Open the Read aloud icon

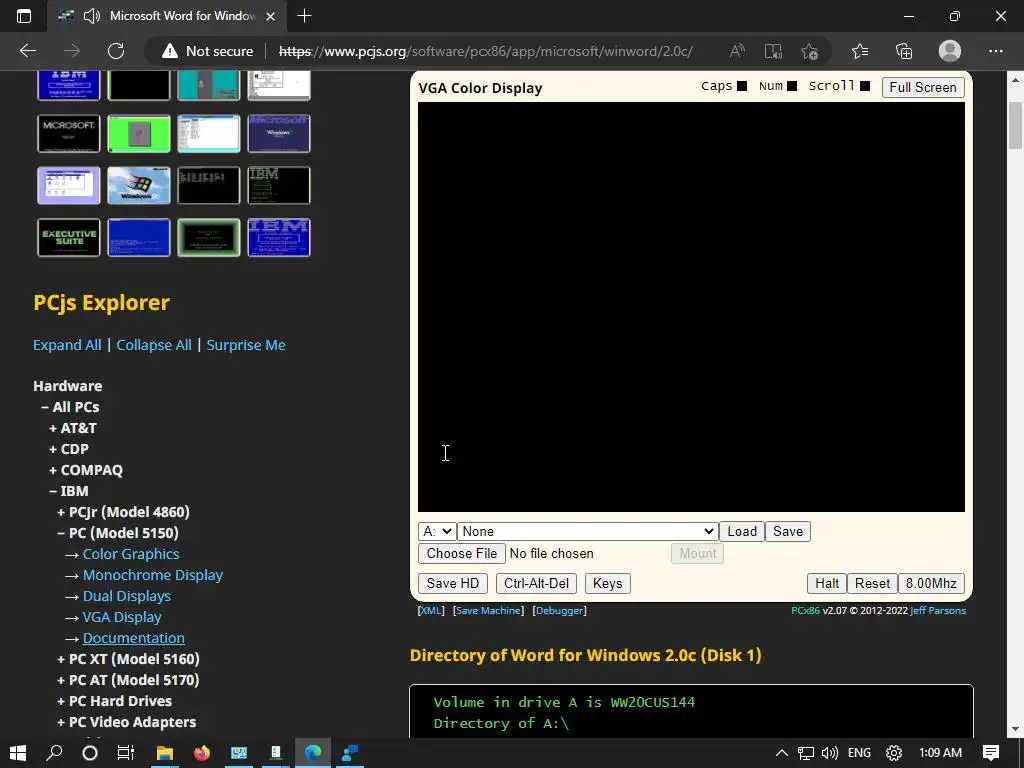(x=737, y=51)
